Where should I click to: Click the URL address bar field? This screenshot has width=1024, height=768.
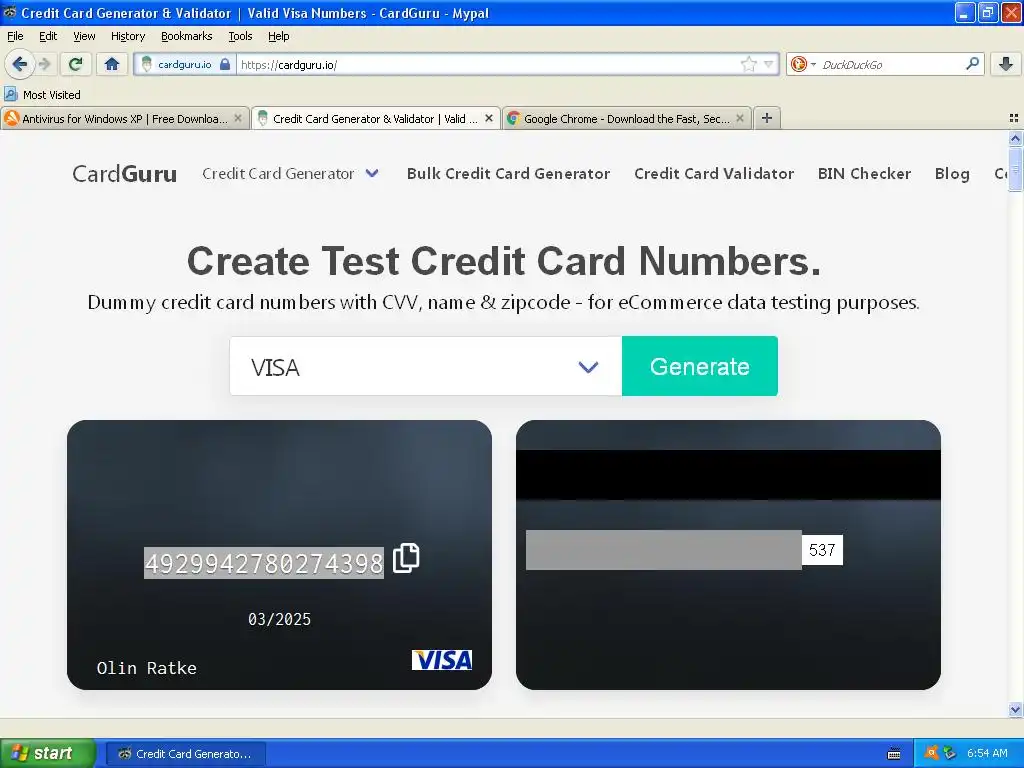click(488, 64)
